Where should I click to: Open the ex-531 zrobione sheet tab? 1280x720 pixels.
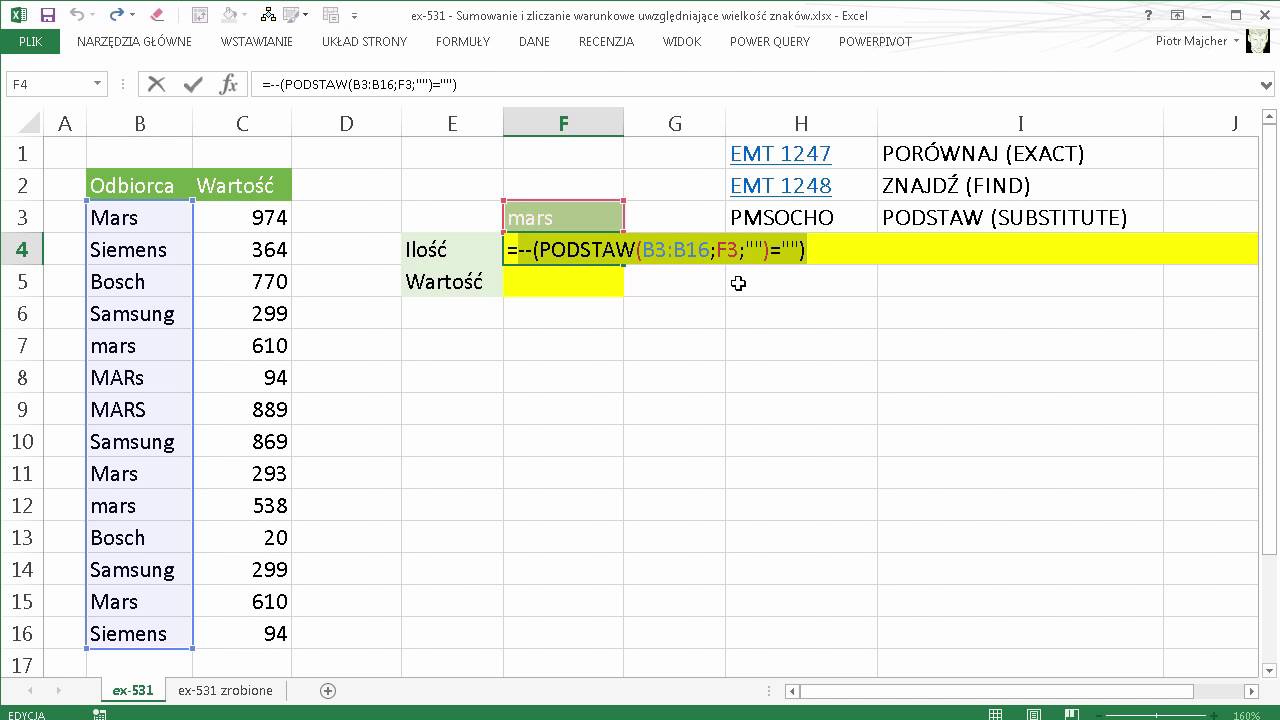tap(225, 690)
